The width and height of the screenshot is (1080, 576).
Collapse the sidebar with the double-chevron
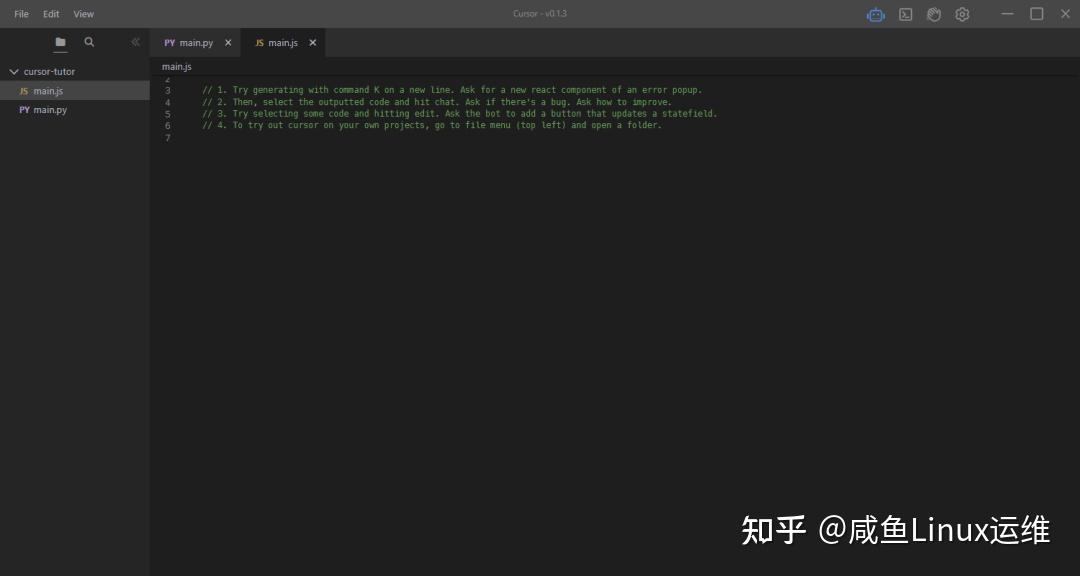point(135,42)
